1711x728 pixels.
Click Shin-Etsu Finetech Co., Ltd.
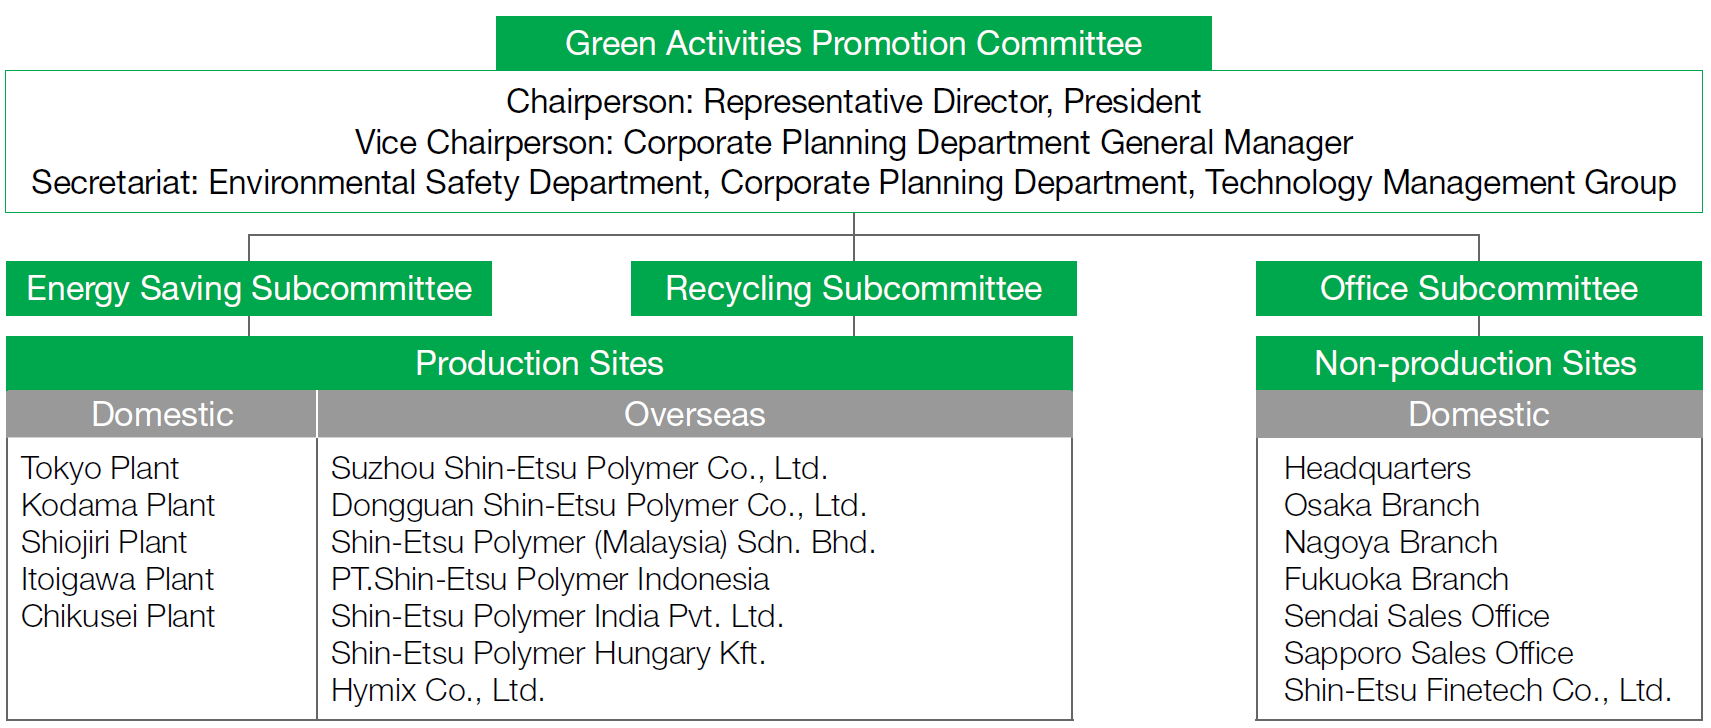coord(1477,690)
